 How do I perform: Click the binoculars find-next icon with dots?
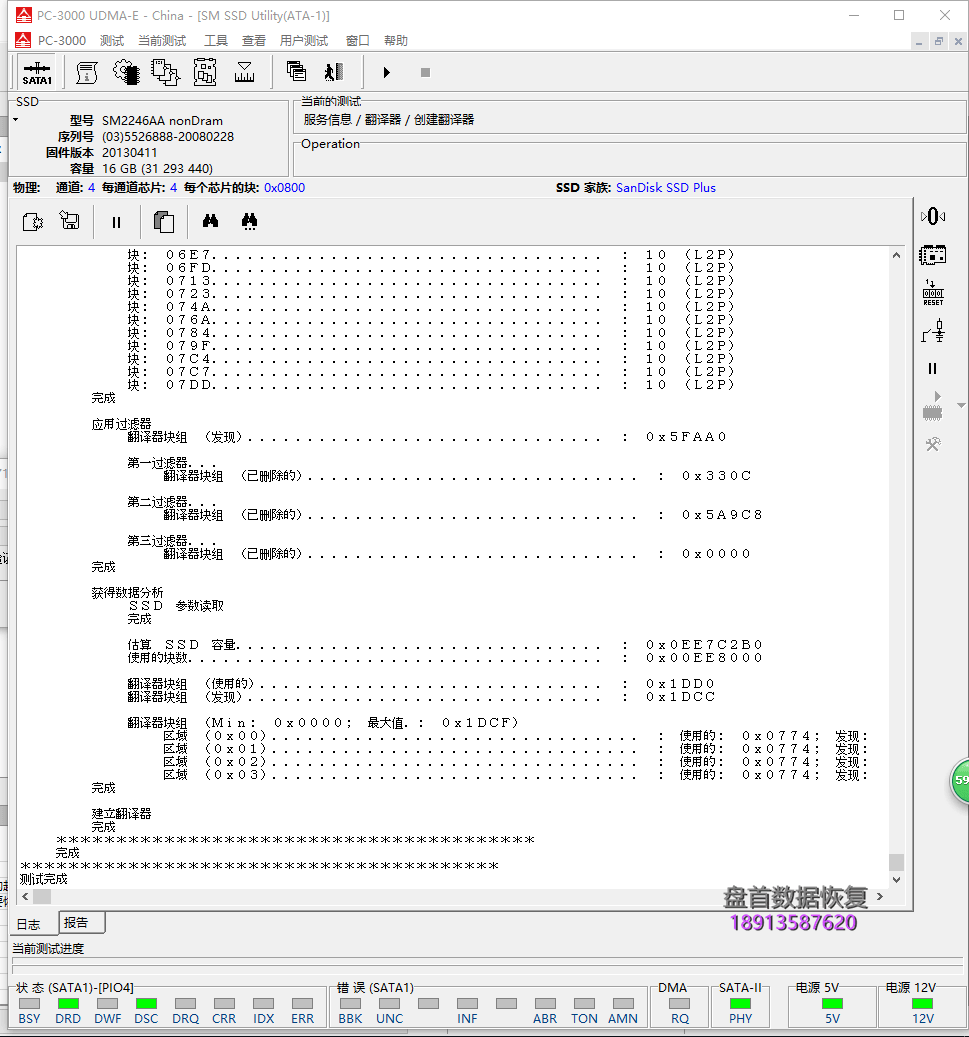tap(249, 222)
